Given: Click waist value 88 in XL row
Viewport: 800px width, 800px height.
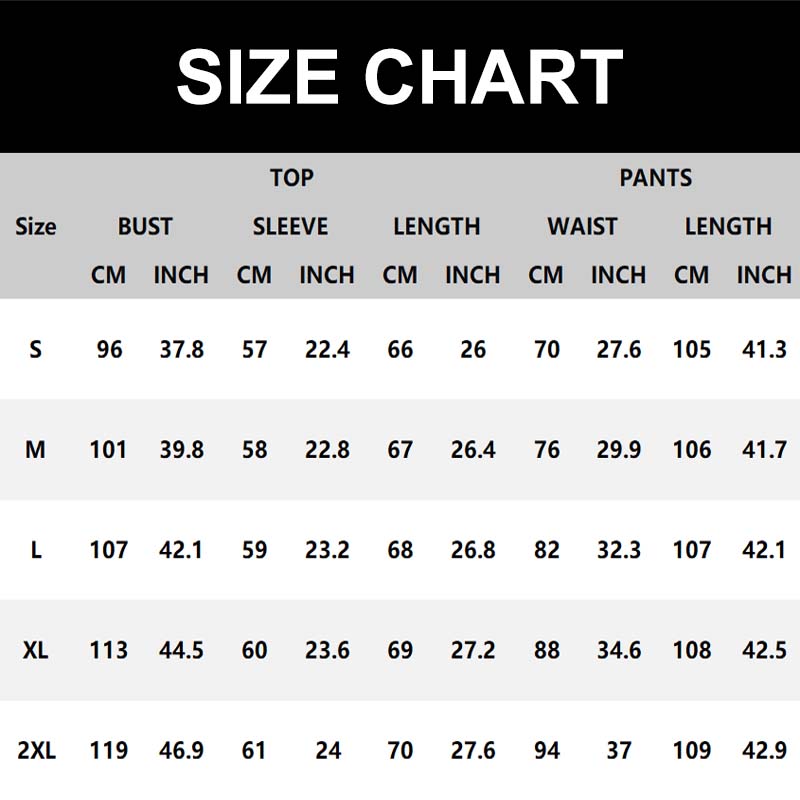Looking at the screenshot, I should [x=546, y=650].
